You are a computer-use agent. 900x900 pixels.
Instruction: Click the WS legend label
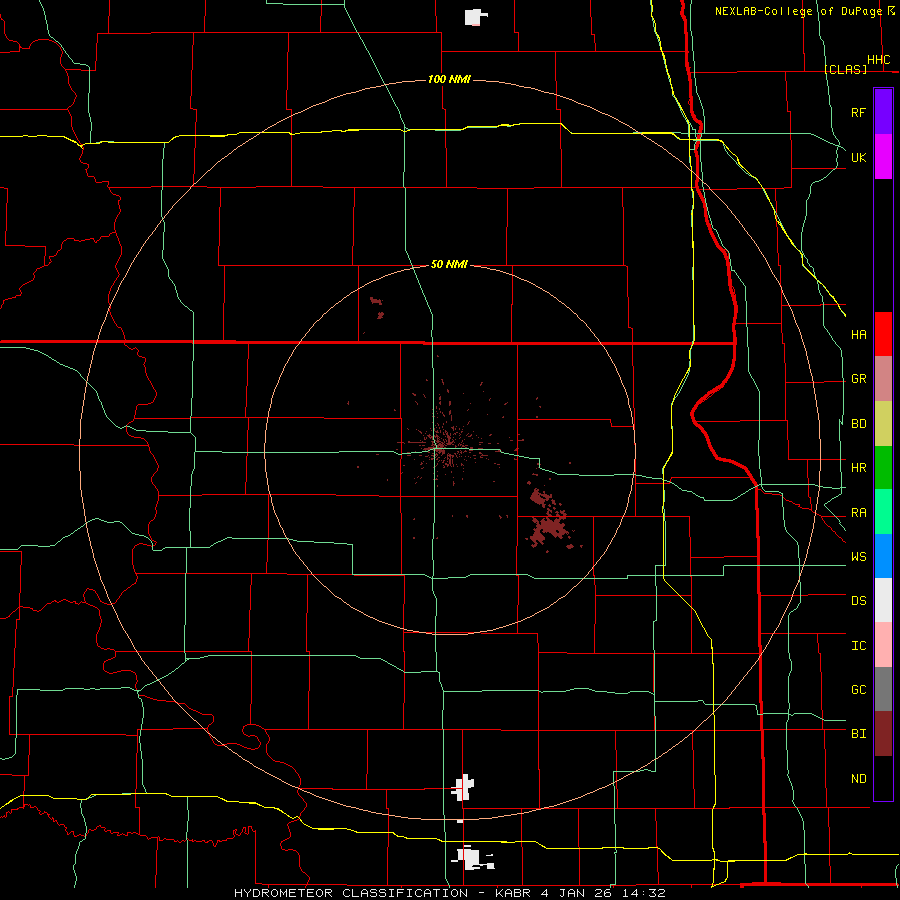(858, 556)
